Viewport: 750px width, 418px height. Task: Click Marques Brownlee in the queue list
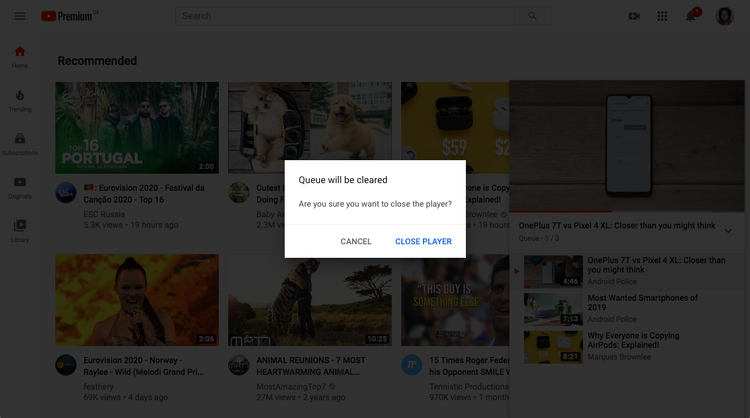[619, 357]
